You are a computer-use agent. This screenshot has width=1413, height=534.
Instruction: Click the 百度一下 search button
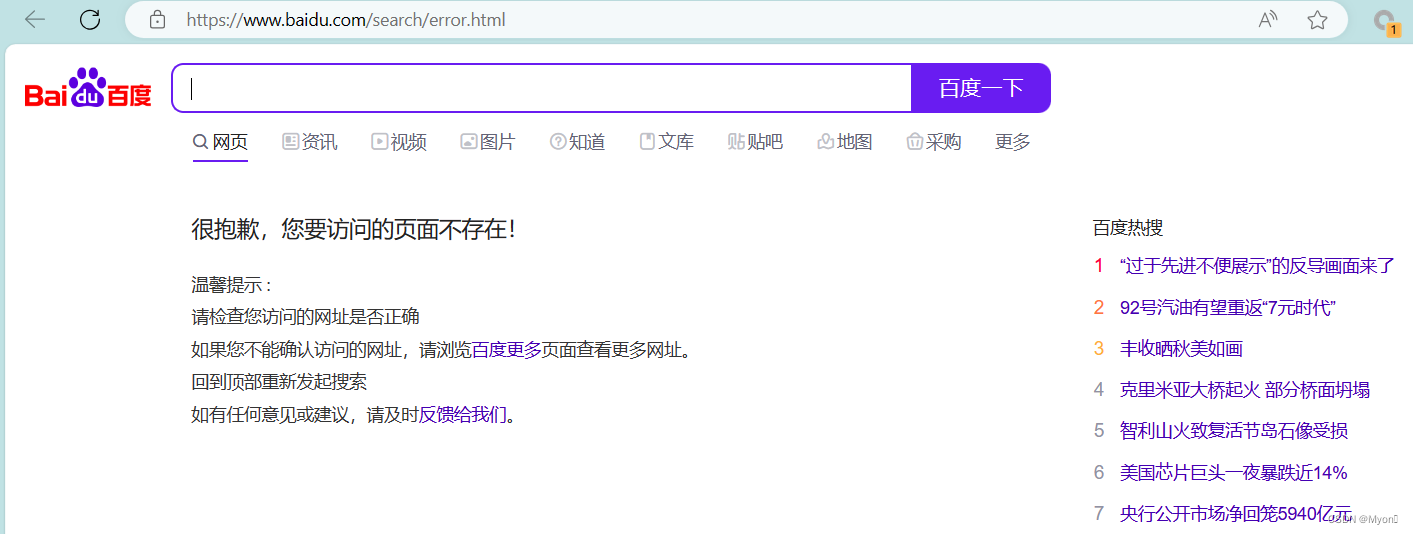[x=981, y=88]
